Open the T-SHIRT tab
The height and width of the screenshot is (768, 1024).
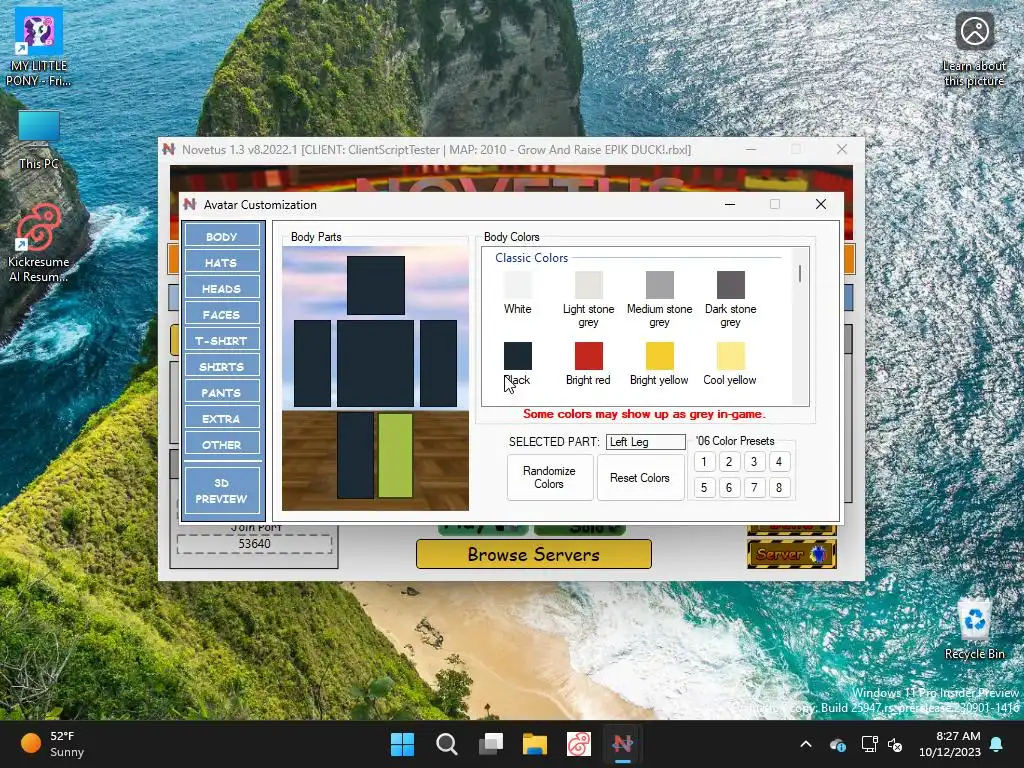[x=221, y=341]
